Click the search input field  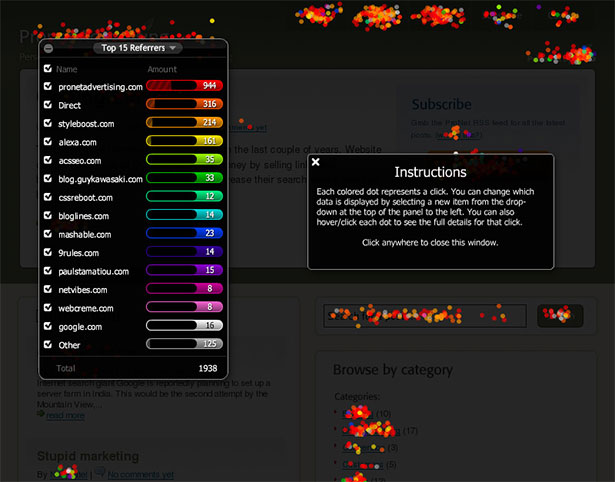click(x=425, y=316)
